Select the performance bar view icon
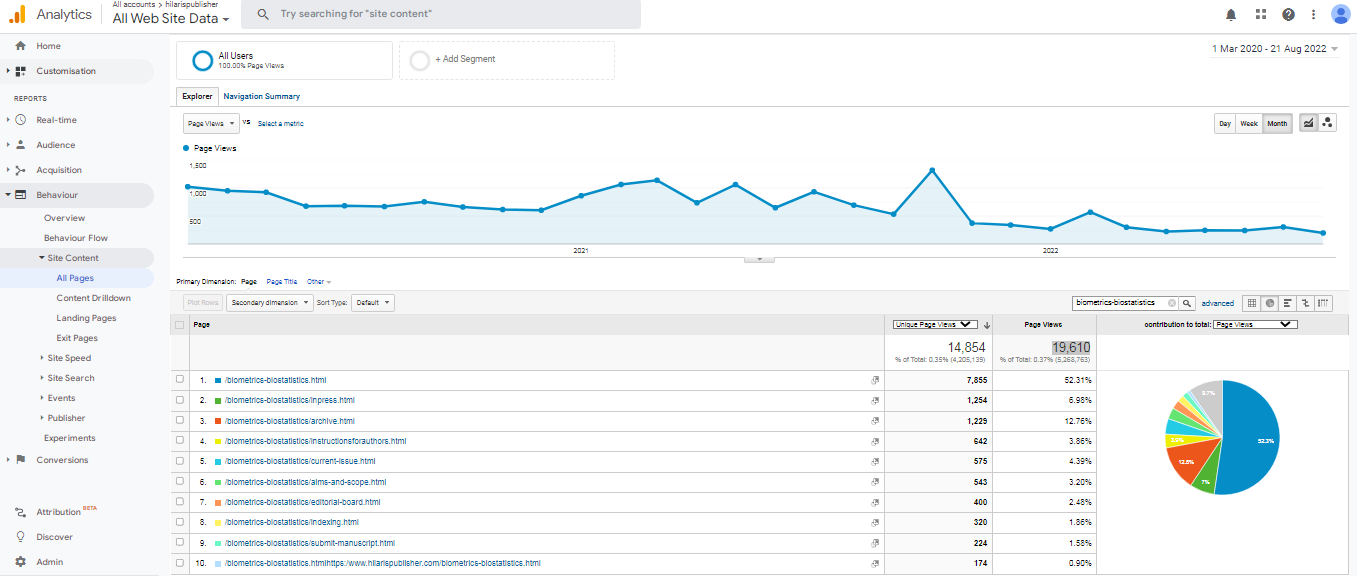 1287,303
